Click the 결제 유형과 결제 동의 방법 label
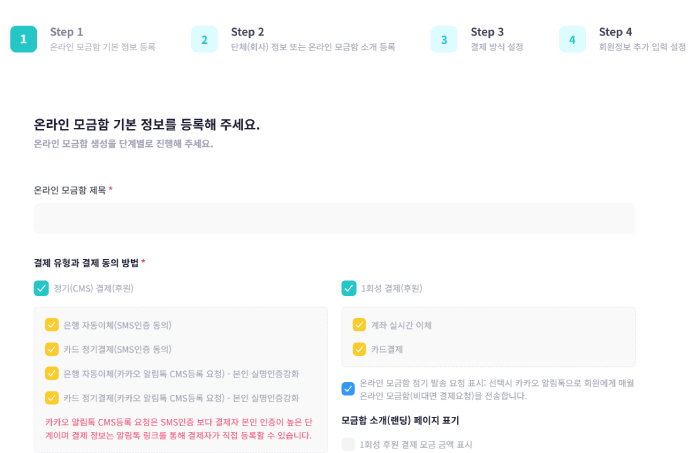Viewport: 700px width, 453px height. pos(87,263)
